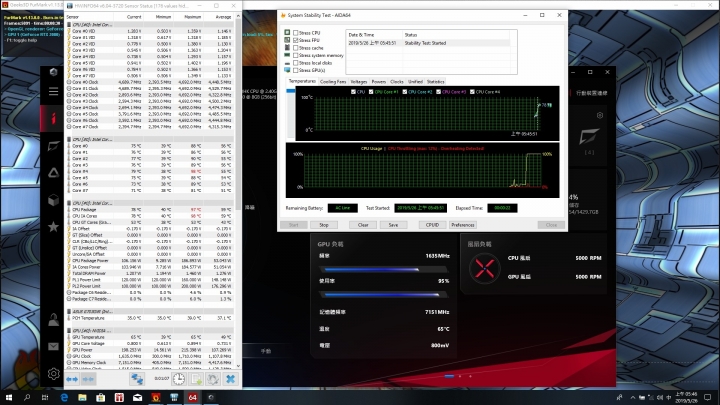Select the red info icon in ROG sidebar

tap(53, 118)
